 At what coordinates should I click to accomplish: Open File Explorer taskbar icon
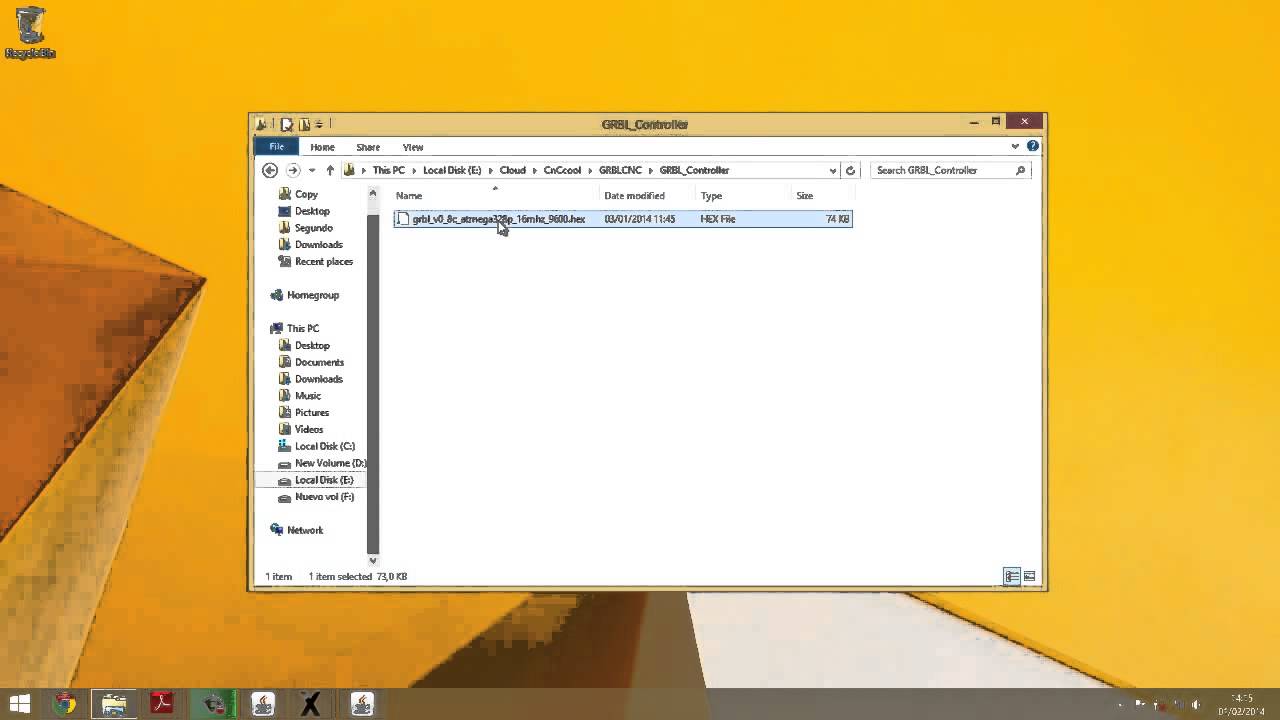(x=114, y=704)
